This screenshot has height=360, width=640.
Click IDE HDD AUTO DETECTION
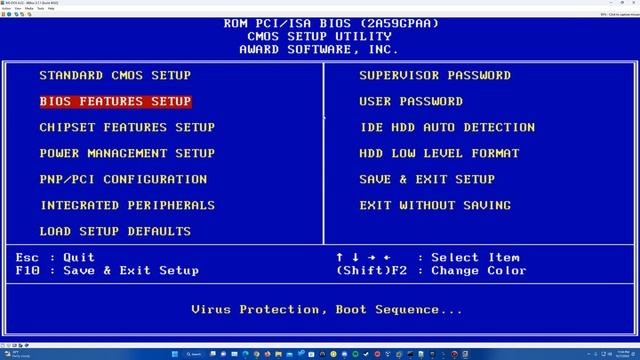[x=447, y=127]
